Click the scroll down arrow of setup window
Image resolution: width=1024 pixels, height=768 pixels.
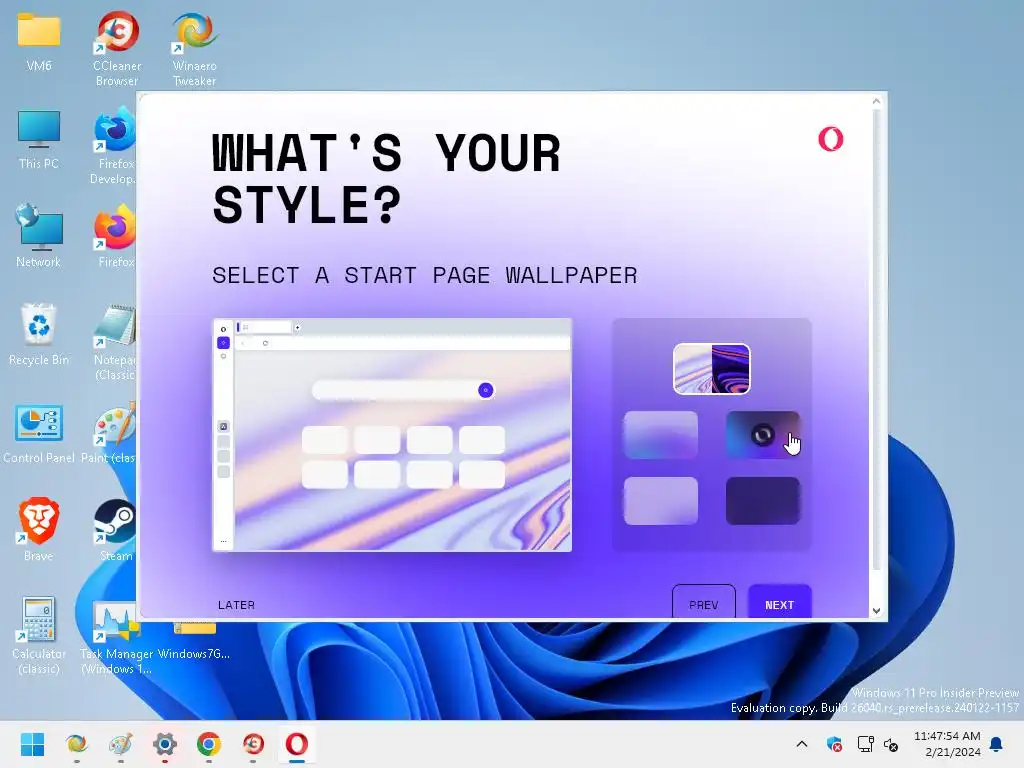click(x=876, y=611)
